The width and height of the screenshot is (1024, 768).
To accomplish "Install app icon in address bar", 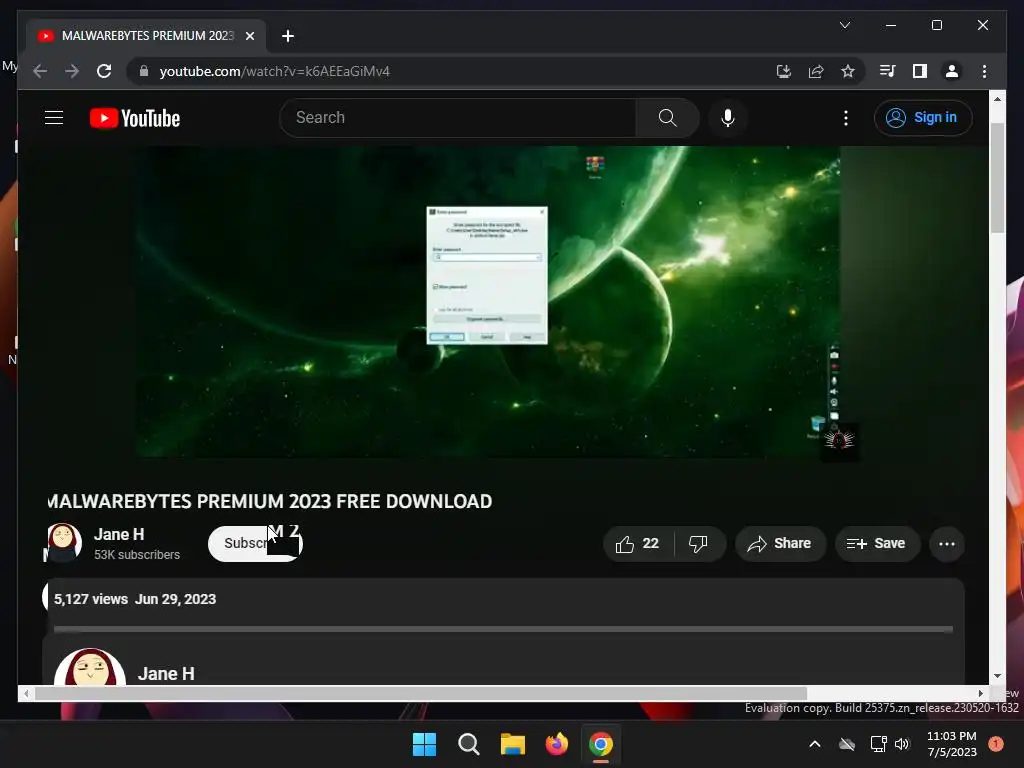I will point(784,71).
